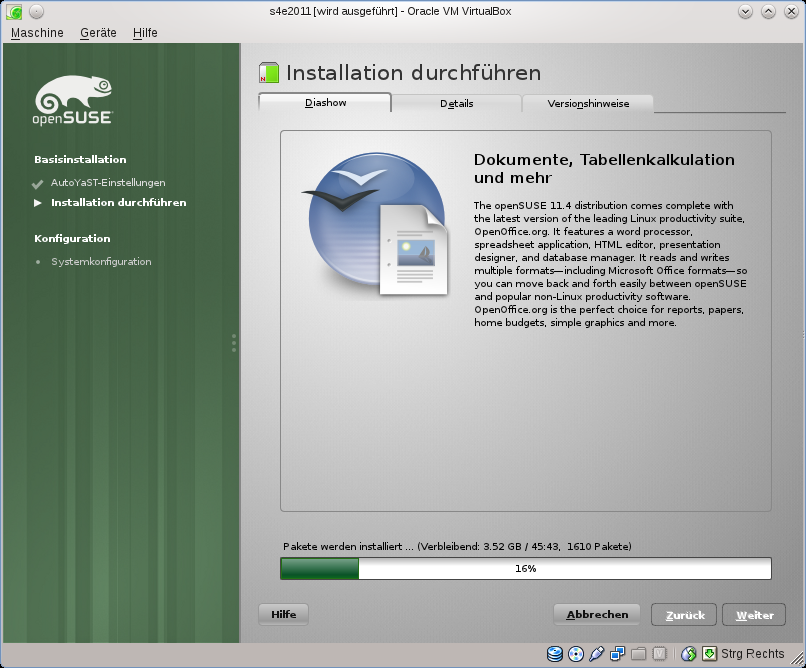The height and width of the screenshot is (668, 806).
Task: Click the sidebar splitter handle dots
Action: [x=234, y=343]
